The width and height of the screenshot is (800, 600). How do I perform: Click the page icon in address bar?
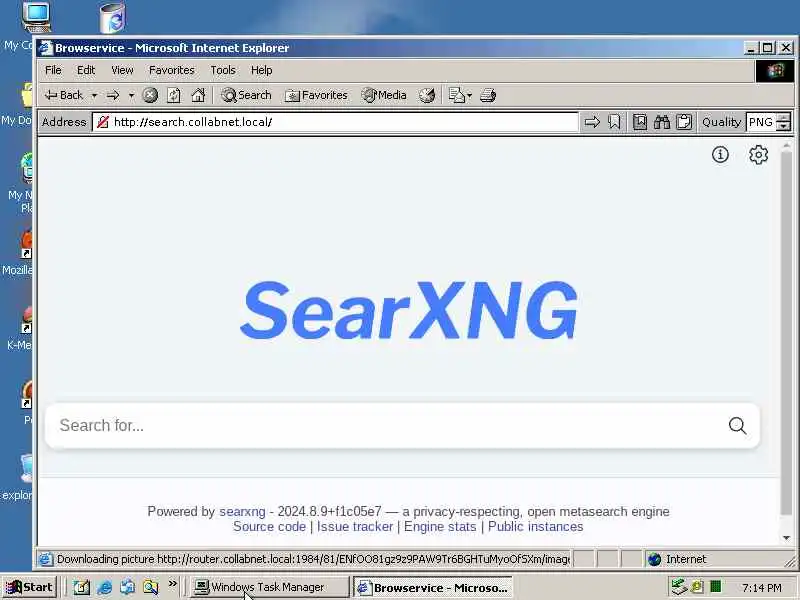coord(103,122)
